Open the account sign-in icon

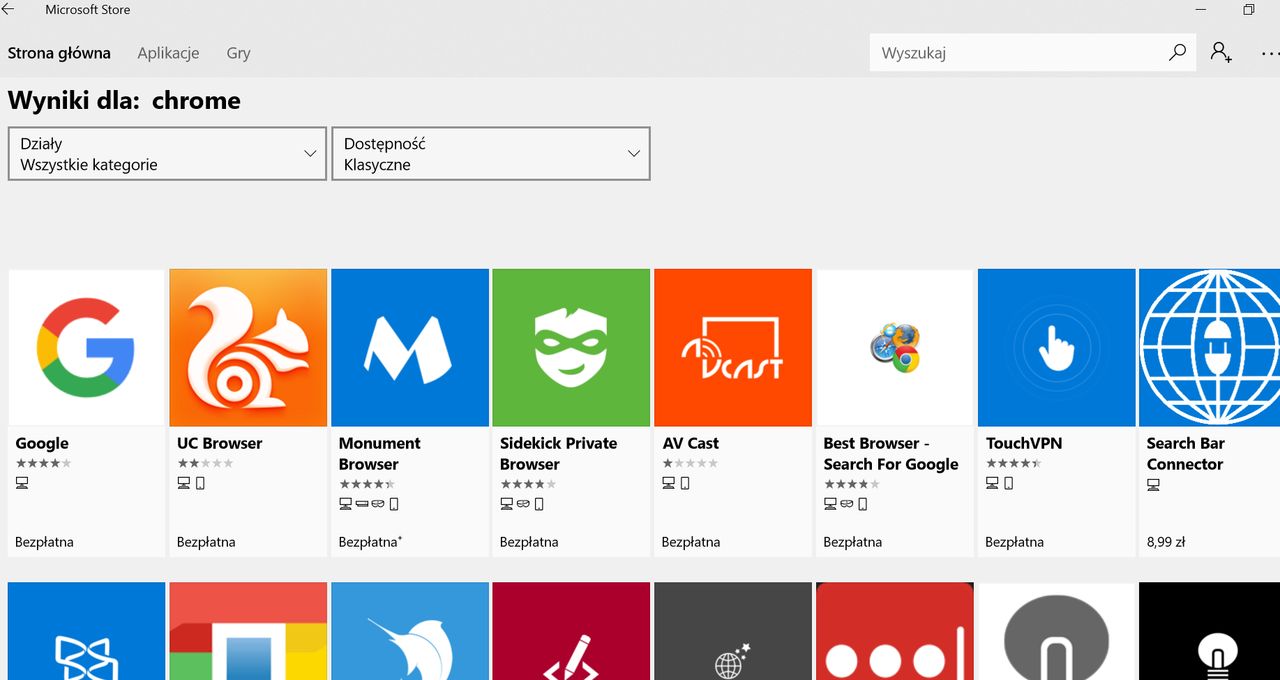(1221, 53)
